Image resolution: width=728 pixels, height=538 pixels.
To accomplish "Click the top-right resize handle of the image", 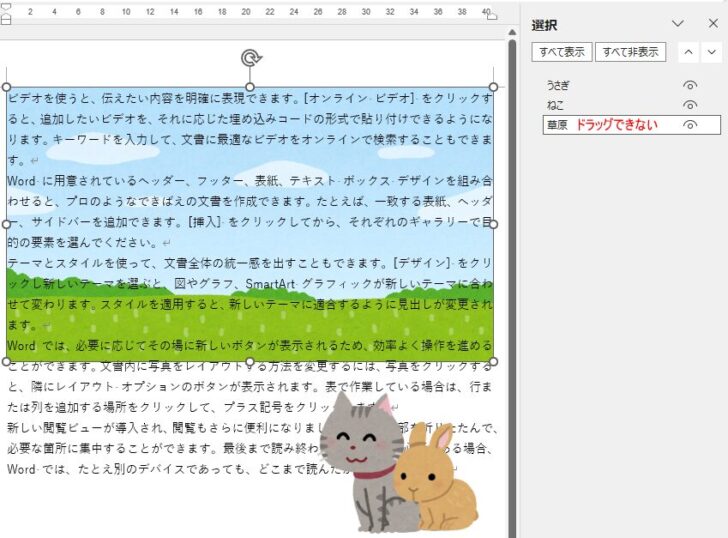I will pyautogui.click(x=494, y=87).
